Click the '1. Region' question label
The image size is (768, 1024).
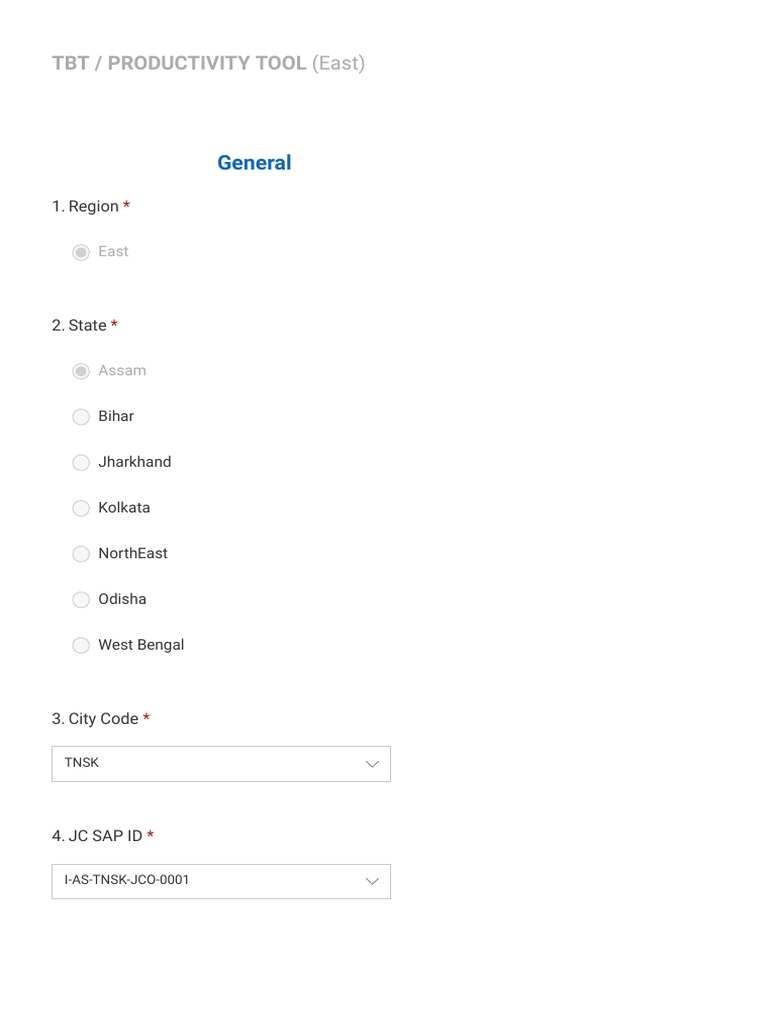click(x=85, y=206)
